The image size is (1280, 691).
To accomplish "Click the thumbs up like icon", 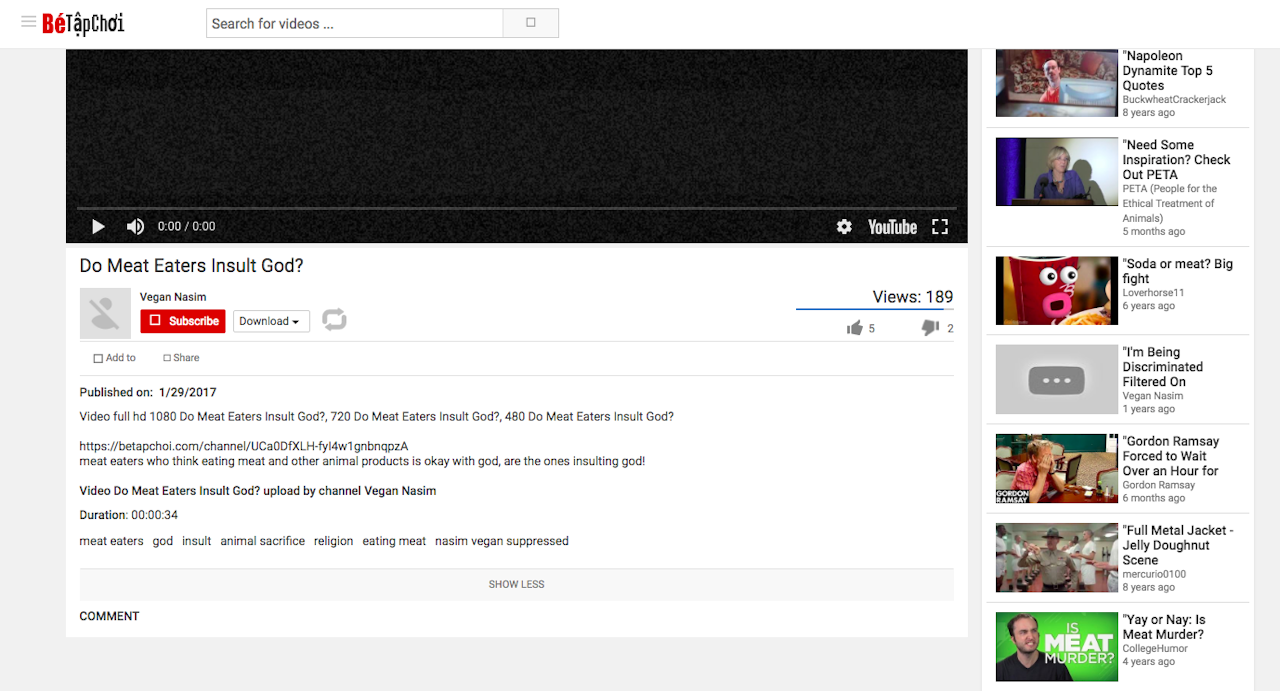I will tap(854, 328).
